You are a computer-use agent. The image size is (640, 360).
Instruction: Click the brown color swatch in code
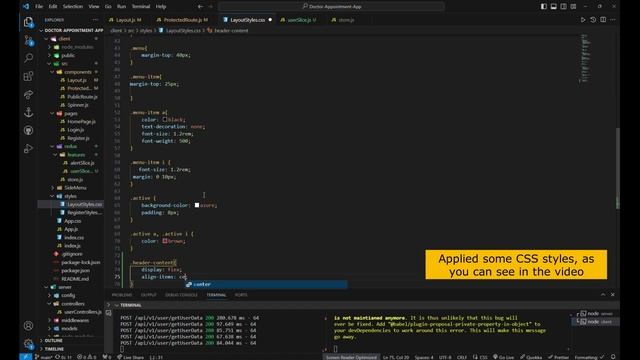164,241
